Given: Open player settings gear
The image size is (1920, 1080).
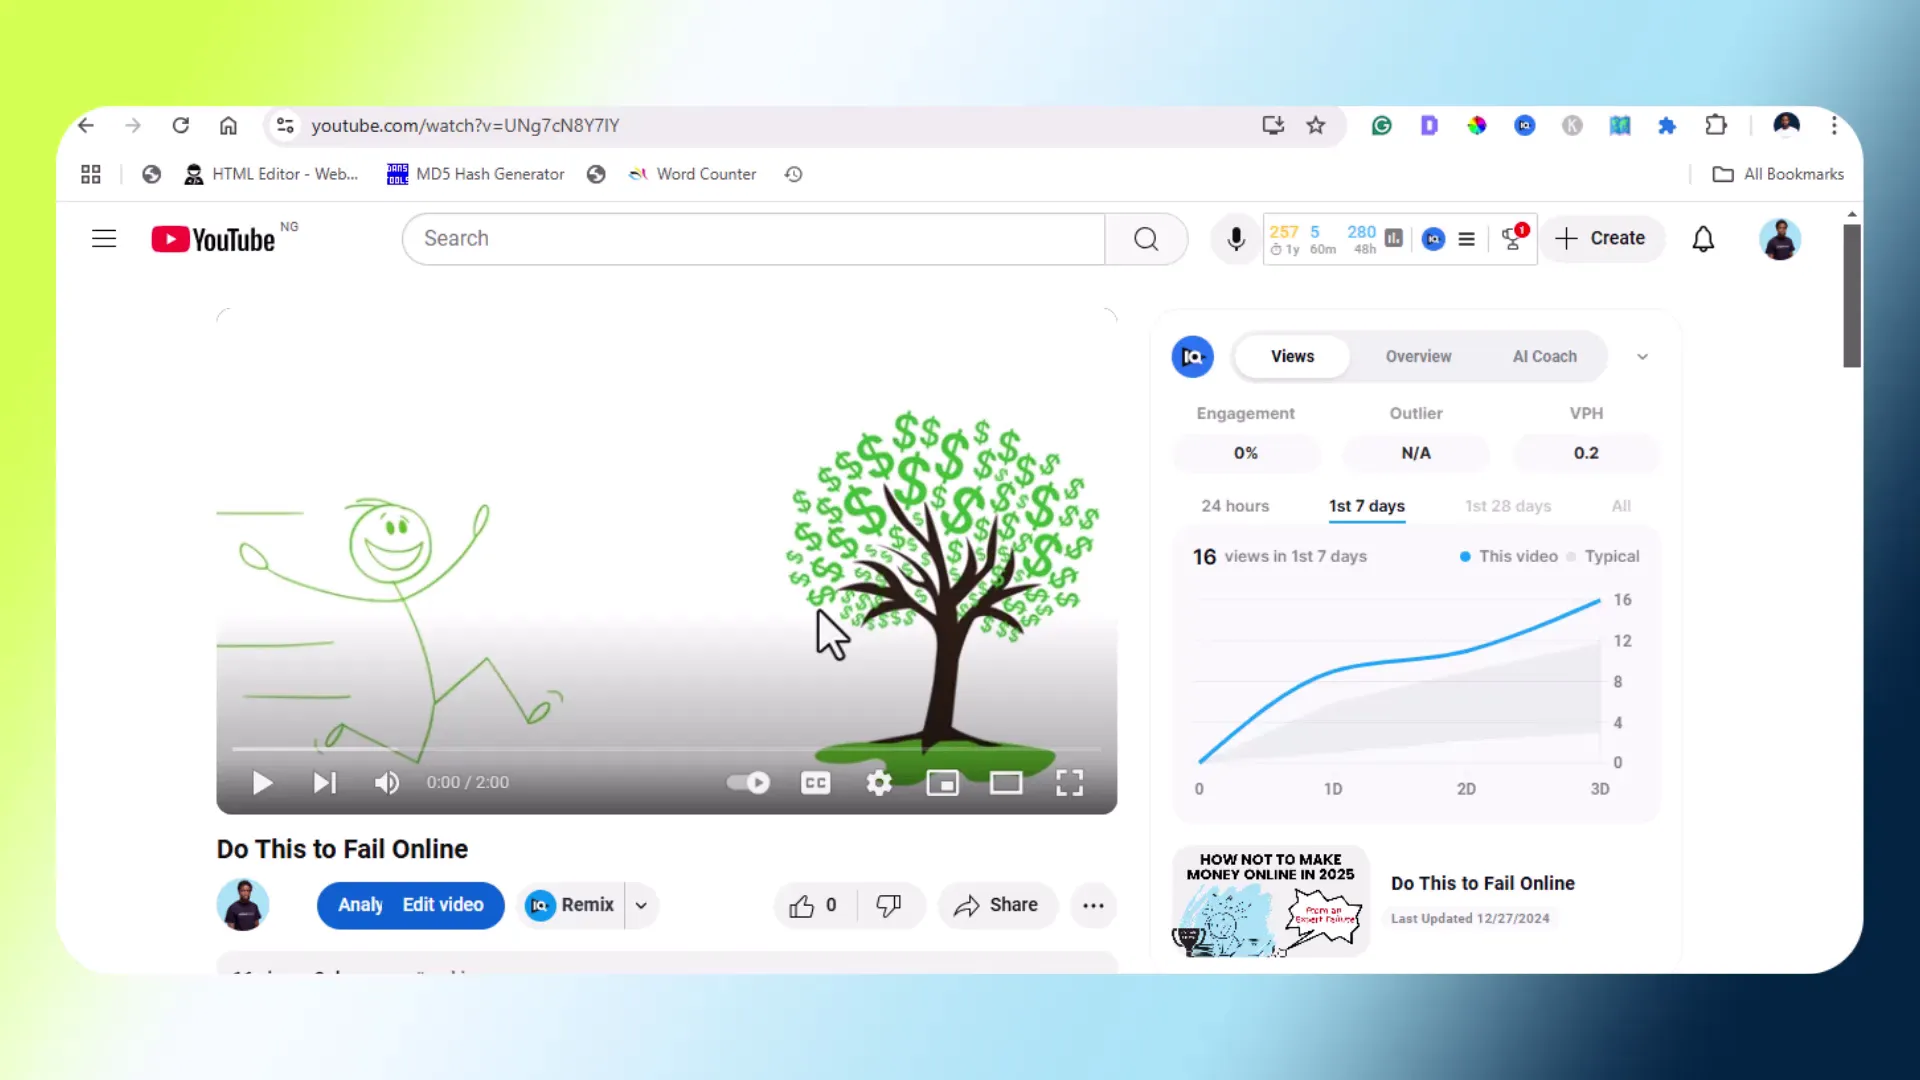Looking at the screenshot, I should pyautogui.click(x=879, y=783).
